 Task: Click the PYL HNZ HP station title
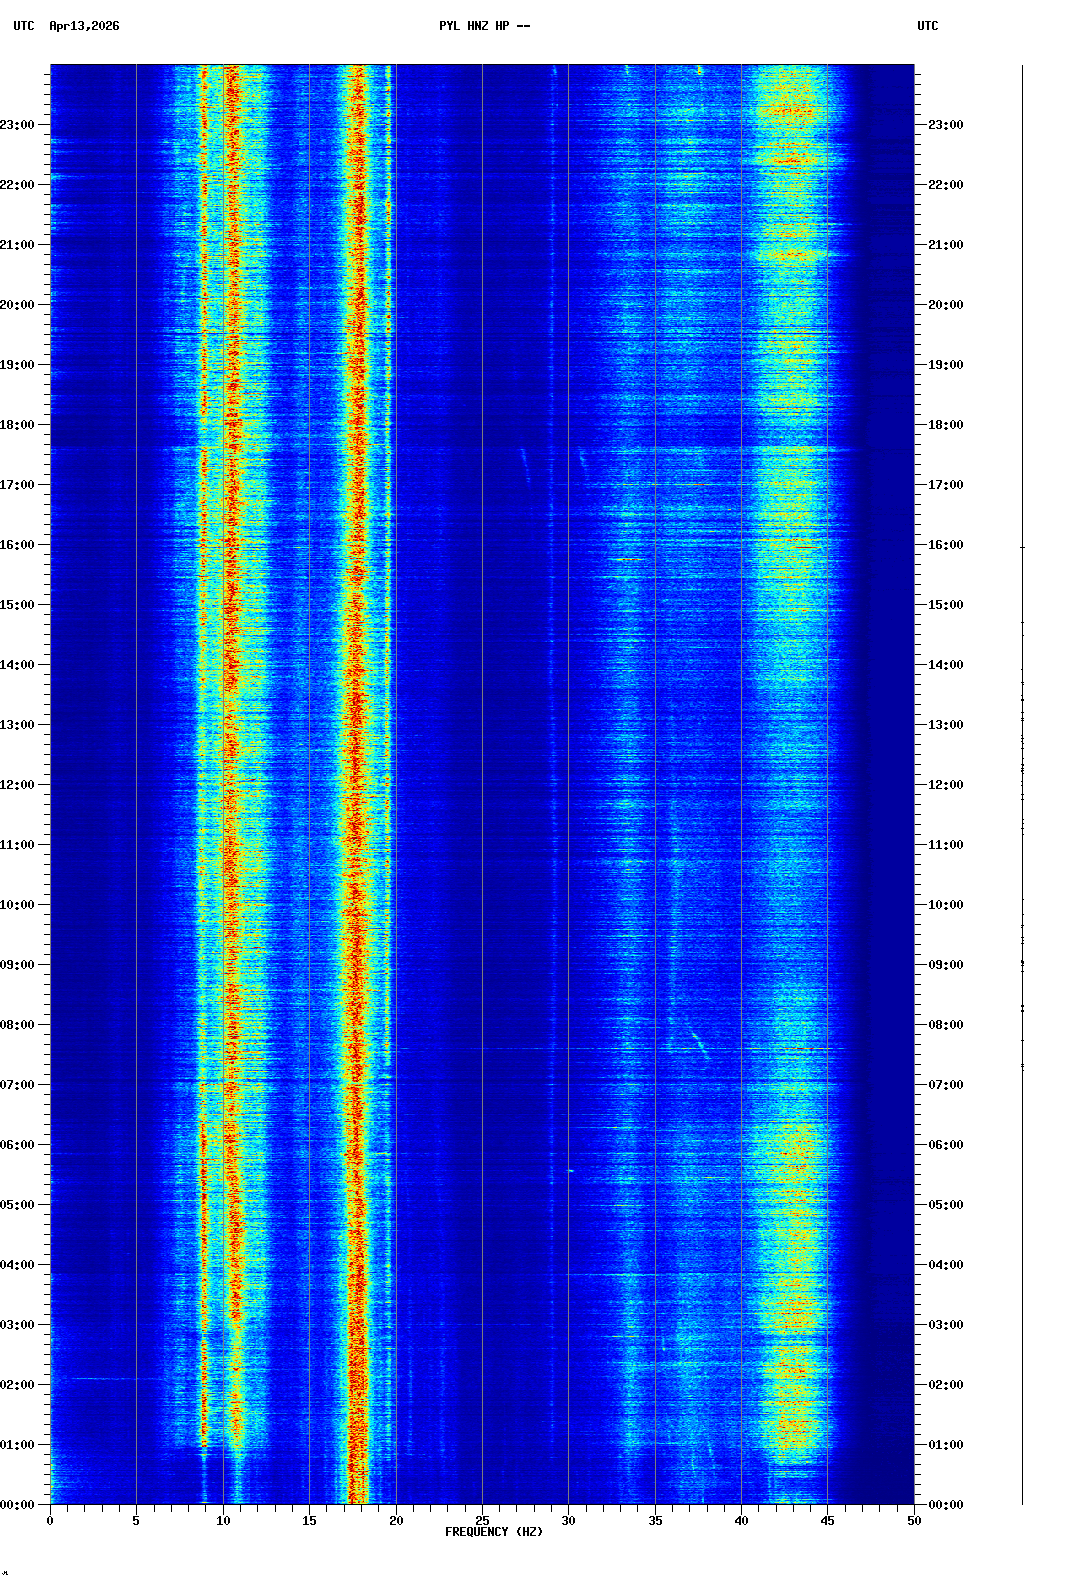(484, 26)
